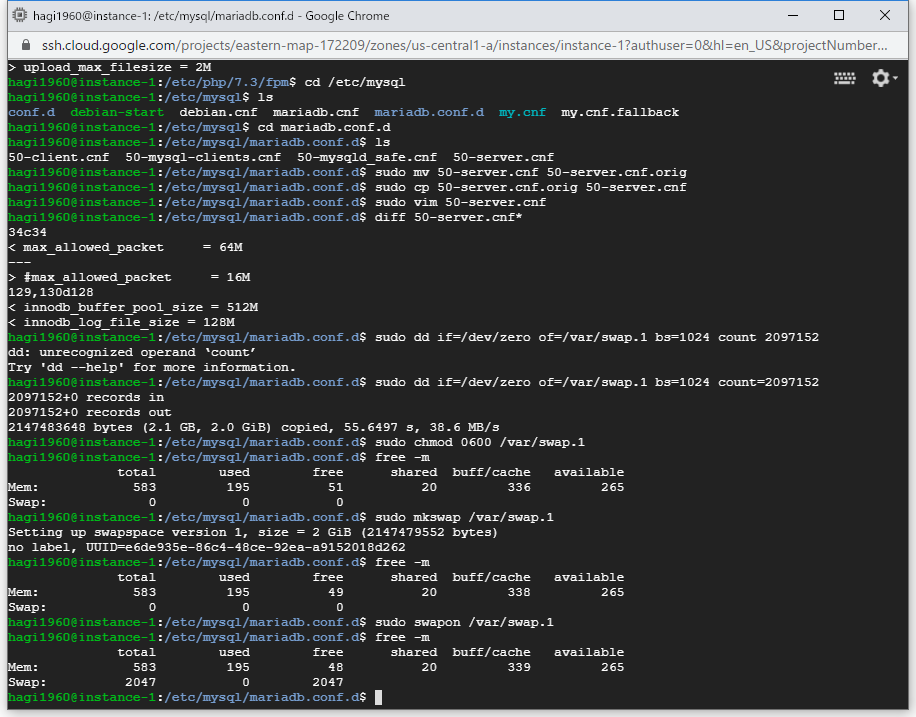The height and width of the screenshot is (717, 916).
Task: Click the 'debian-start' entry in the listing
Action: coord(117,112)
